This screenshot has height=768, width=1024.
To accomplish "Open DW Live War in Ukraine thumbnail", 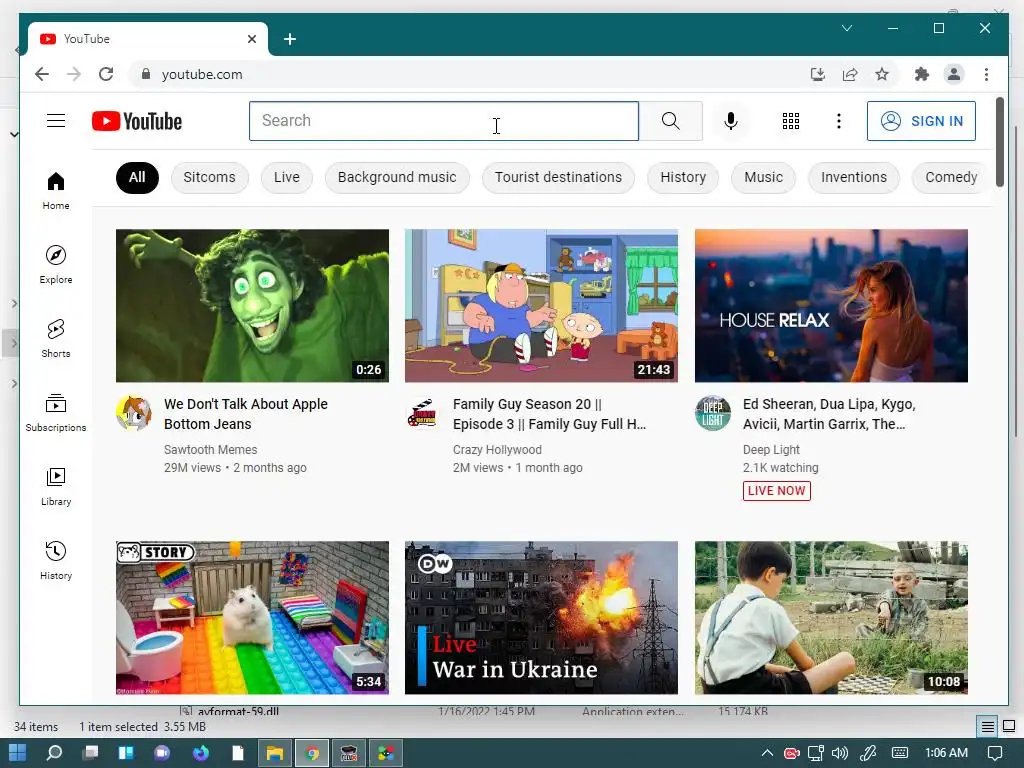I will point(541,618).
